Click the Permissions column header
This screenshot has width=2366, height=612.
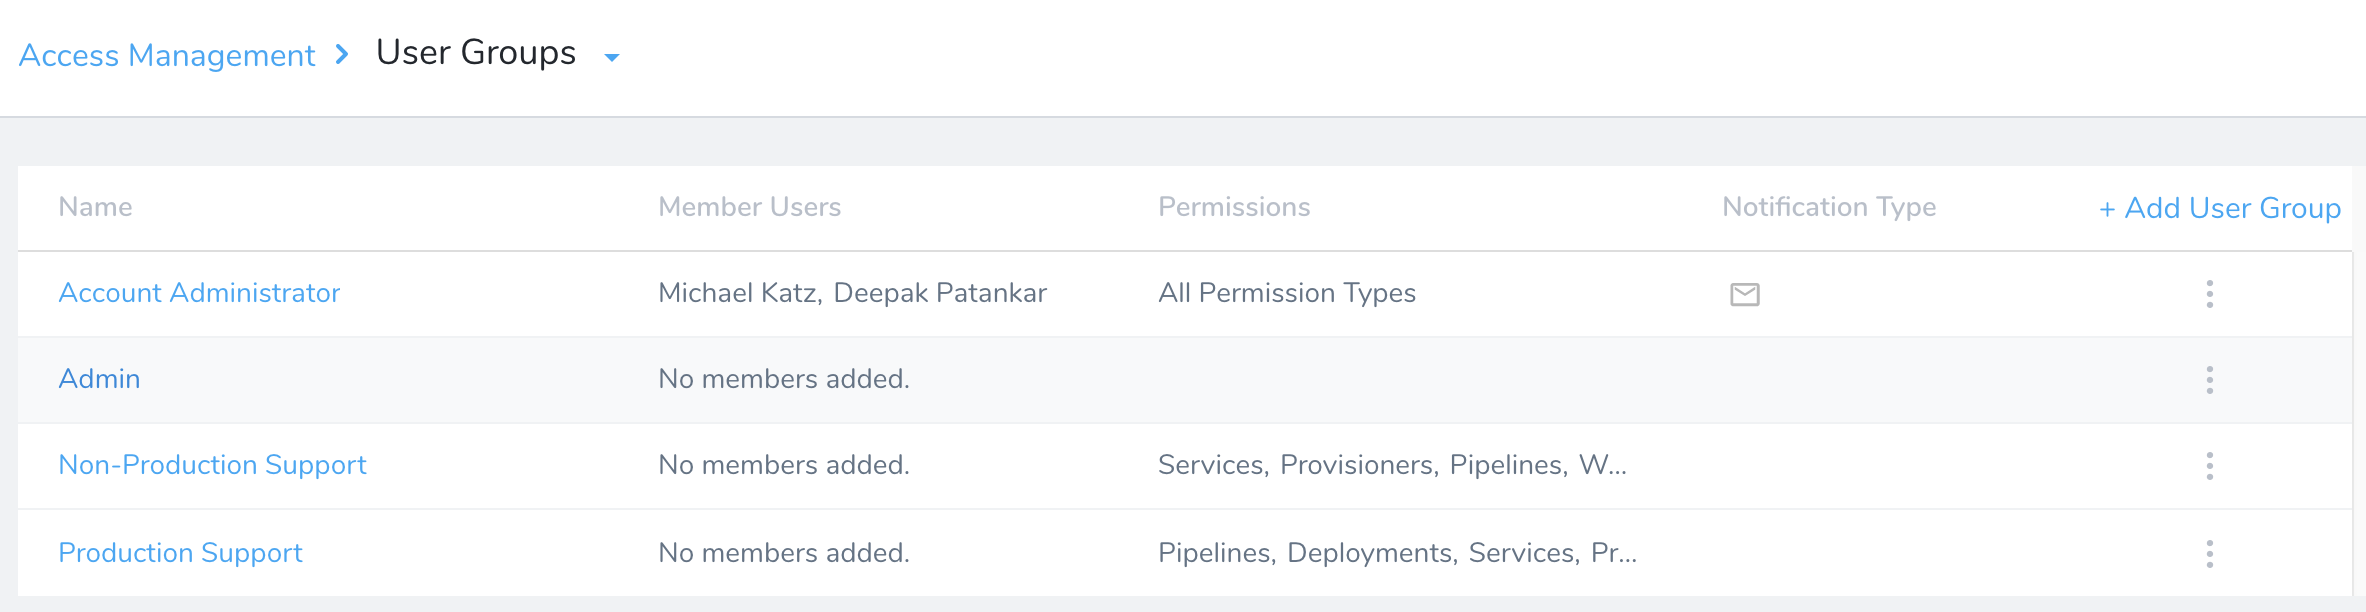[1234, 207]
